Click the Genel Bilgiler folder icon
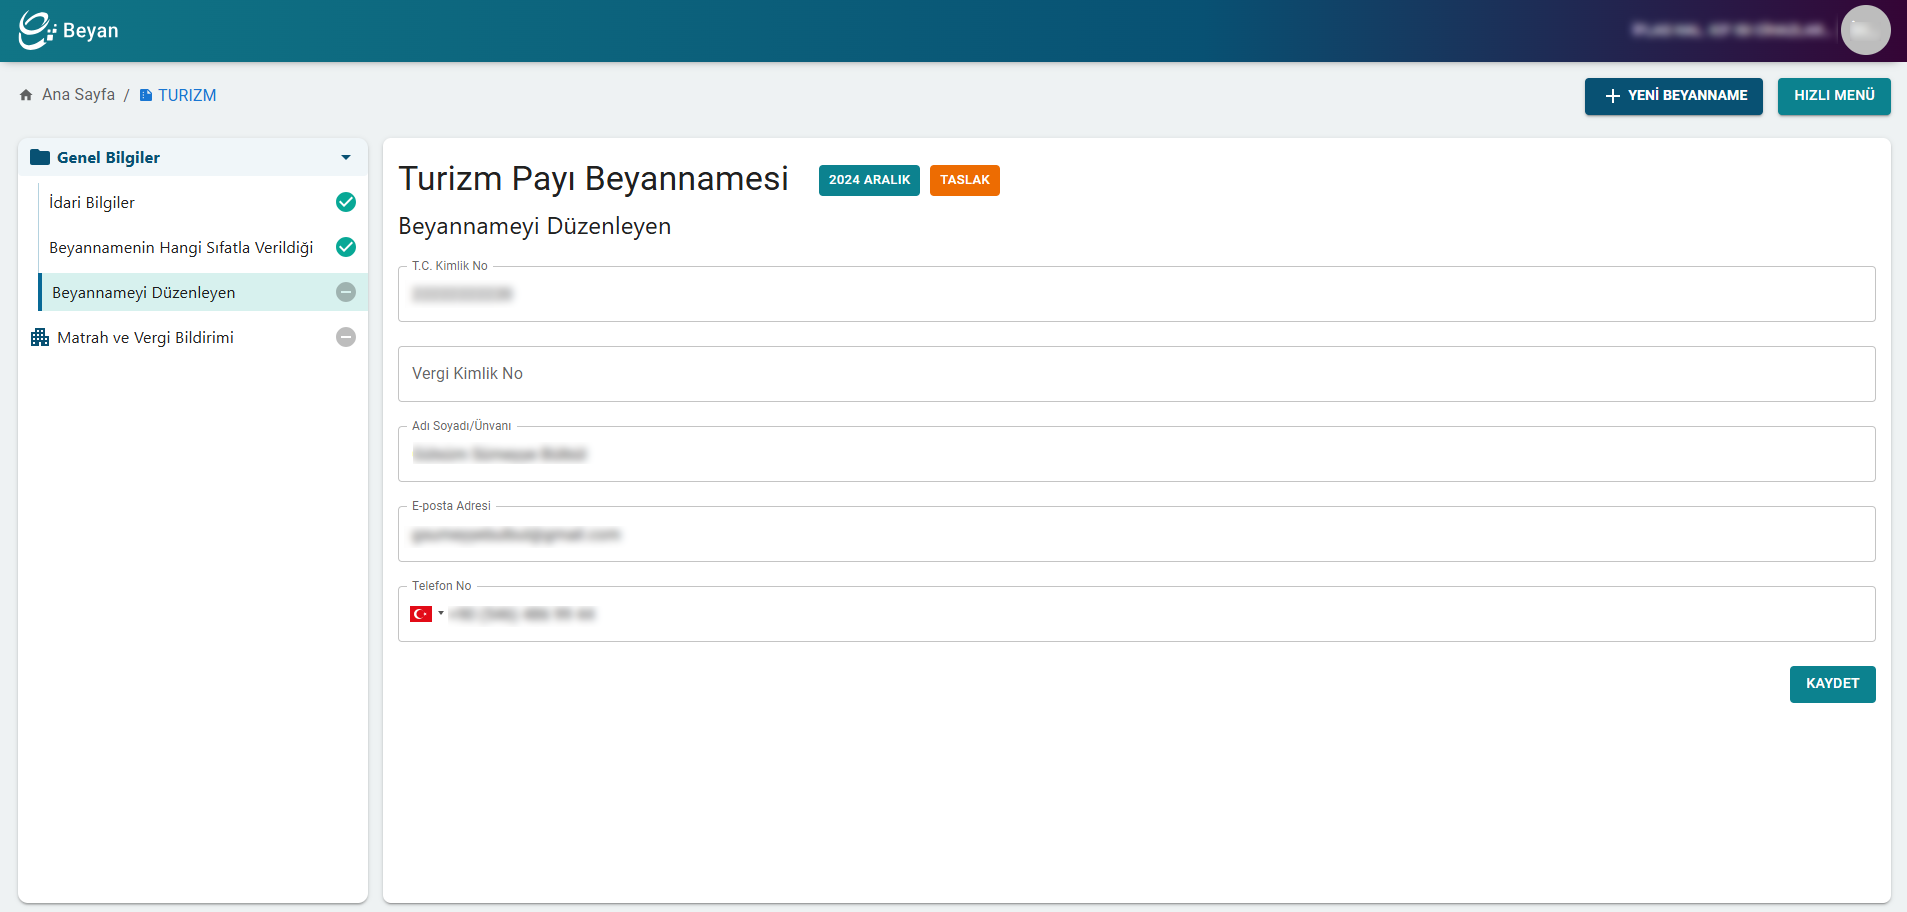Viewport: 1907px width, 912px height. pos(40,157)
